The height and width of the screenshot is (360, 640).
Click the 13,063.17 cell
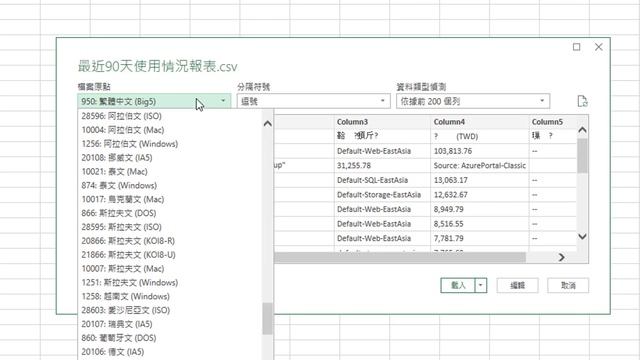point(480,180)
